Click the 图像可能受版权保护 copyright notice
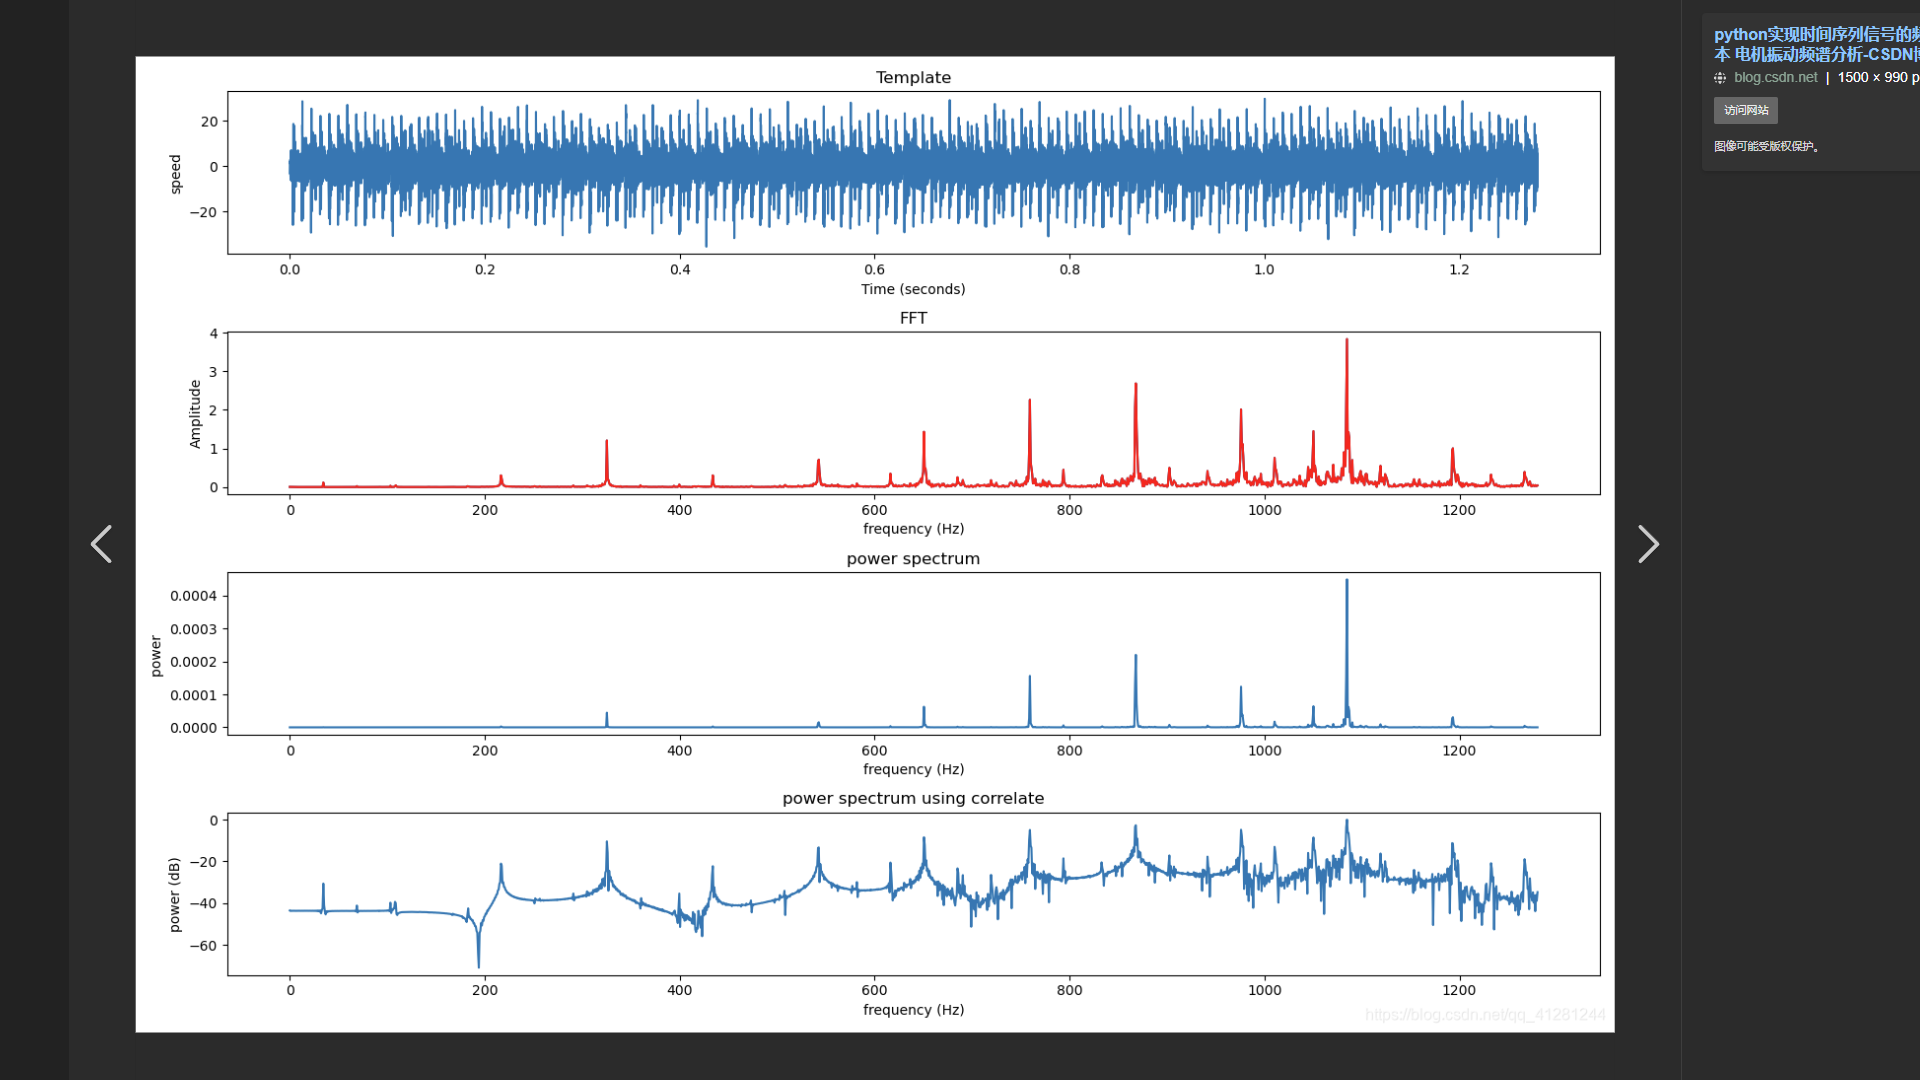The height and width of the screenshot is (1080, 1920). tap(1767, 146)
